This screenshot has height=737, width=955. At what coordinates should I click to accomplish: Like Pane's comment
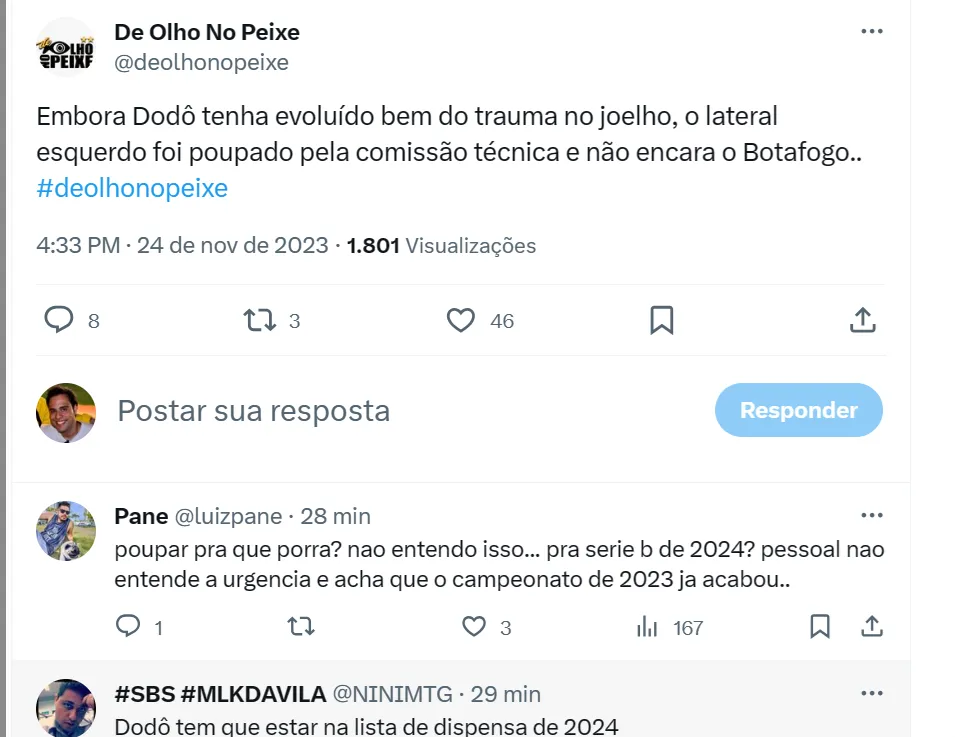474,627
